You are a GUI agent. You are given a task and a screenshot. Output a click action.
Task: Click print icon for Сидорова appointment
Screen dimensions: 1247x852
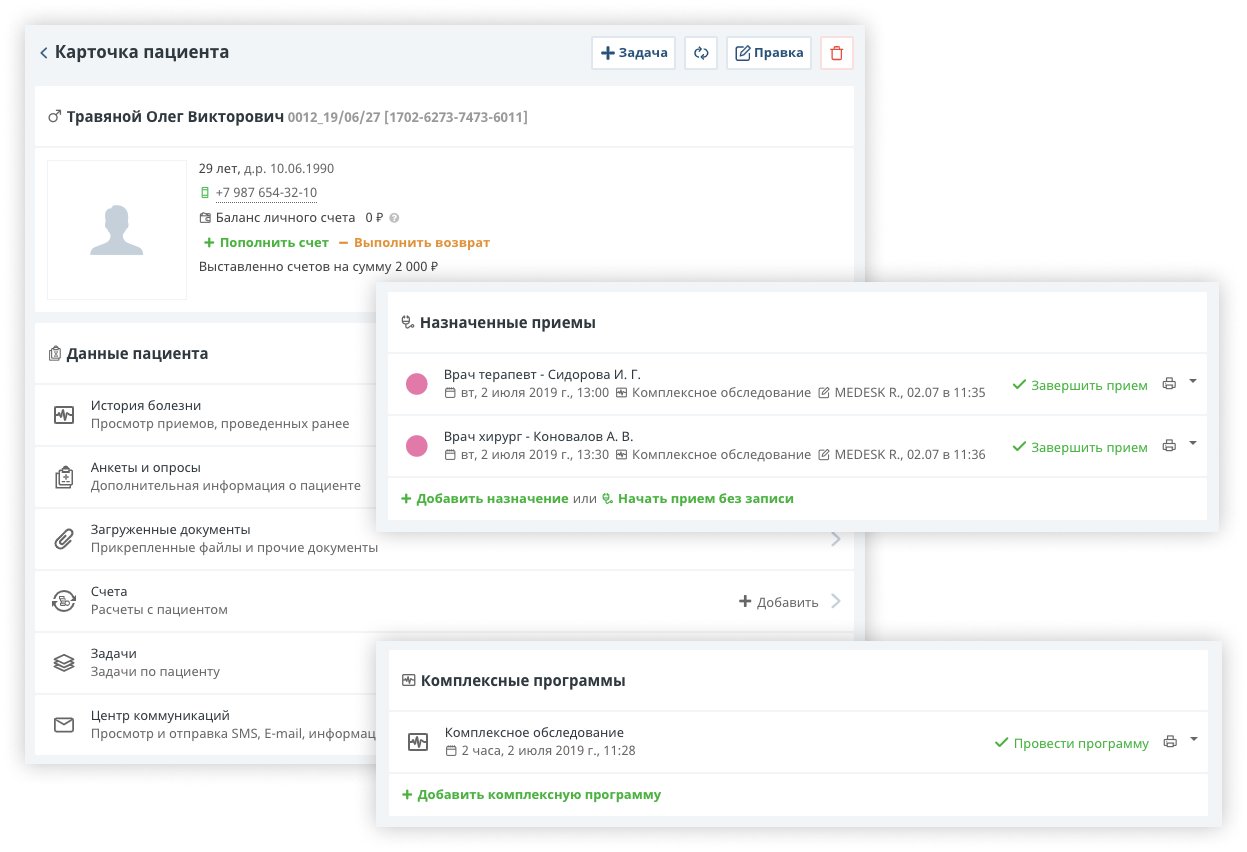pos(1169,384)
